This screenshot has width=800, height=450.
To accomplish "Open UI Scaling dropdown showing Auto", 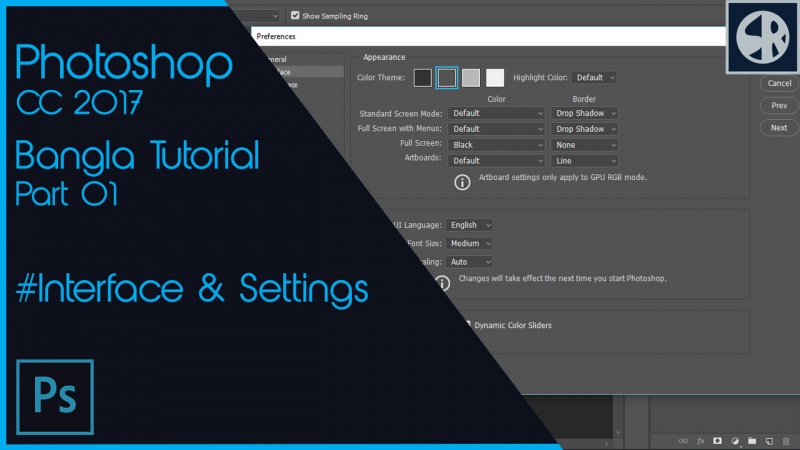I will pos(469,262).
